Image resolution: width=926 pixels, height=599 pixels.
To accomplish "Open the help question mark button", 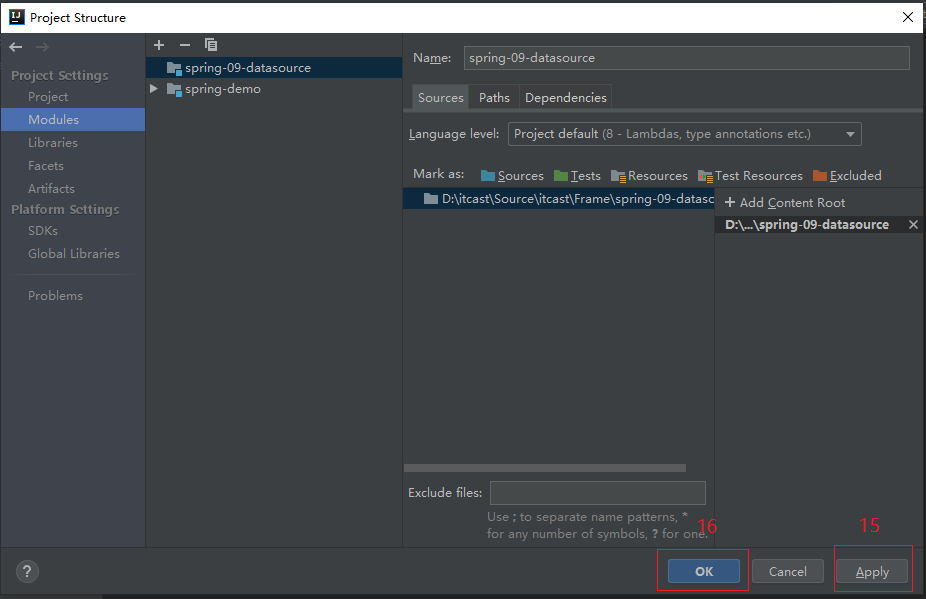I will pos(27,572).
